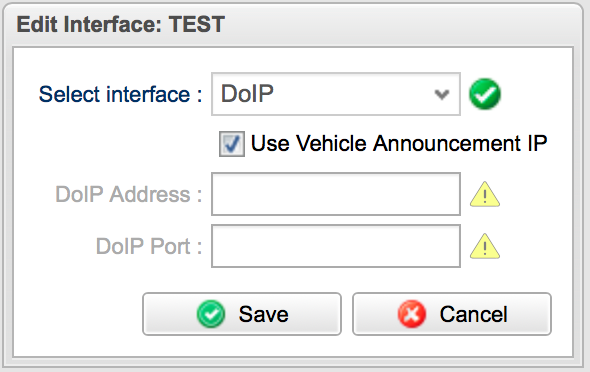590x372 pixels.
Task: Click the Select interface label
Action: (x=120, y=94)
